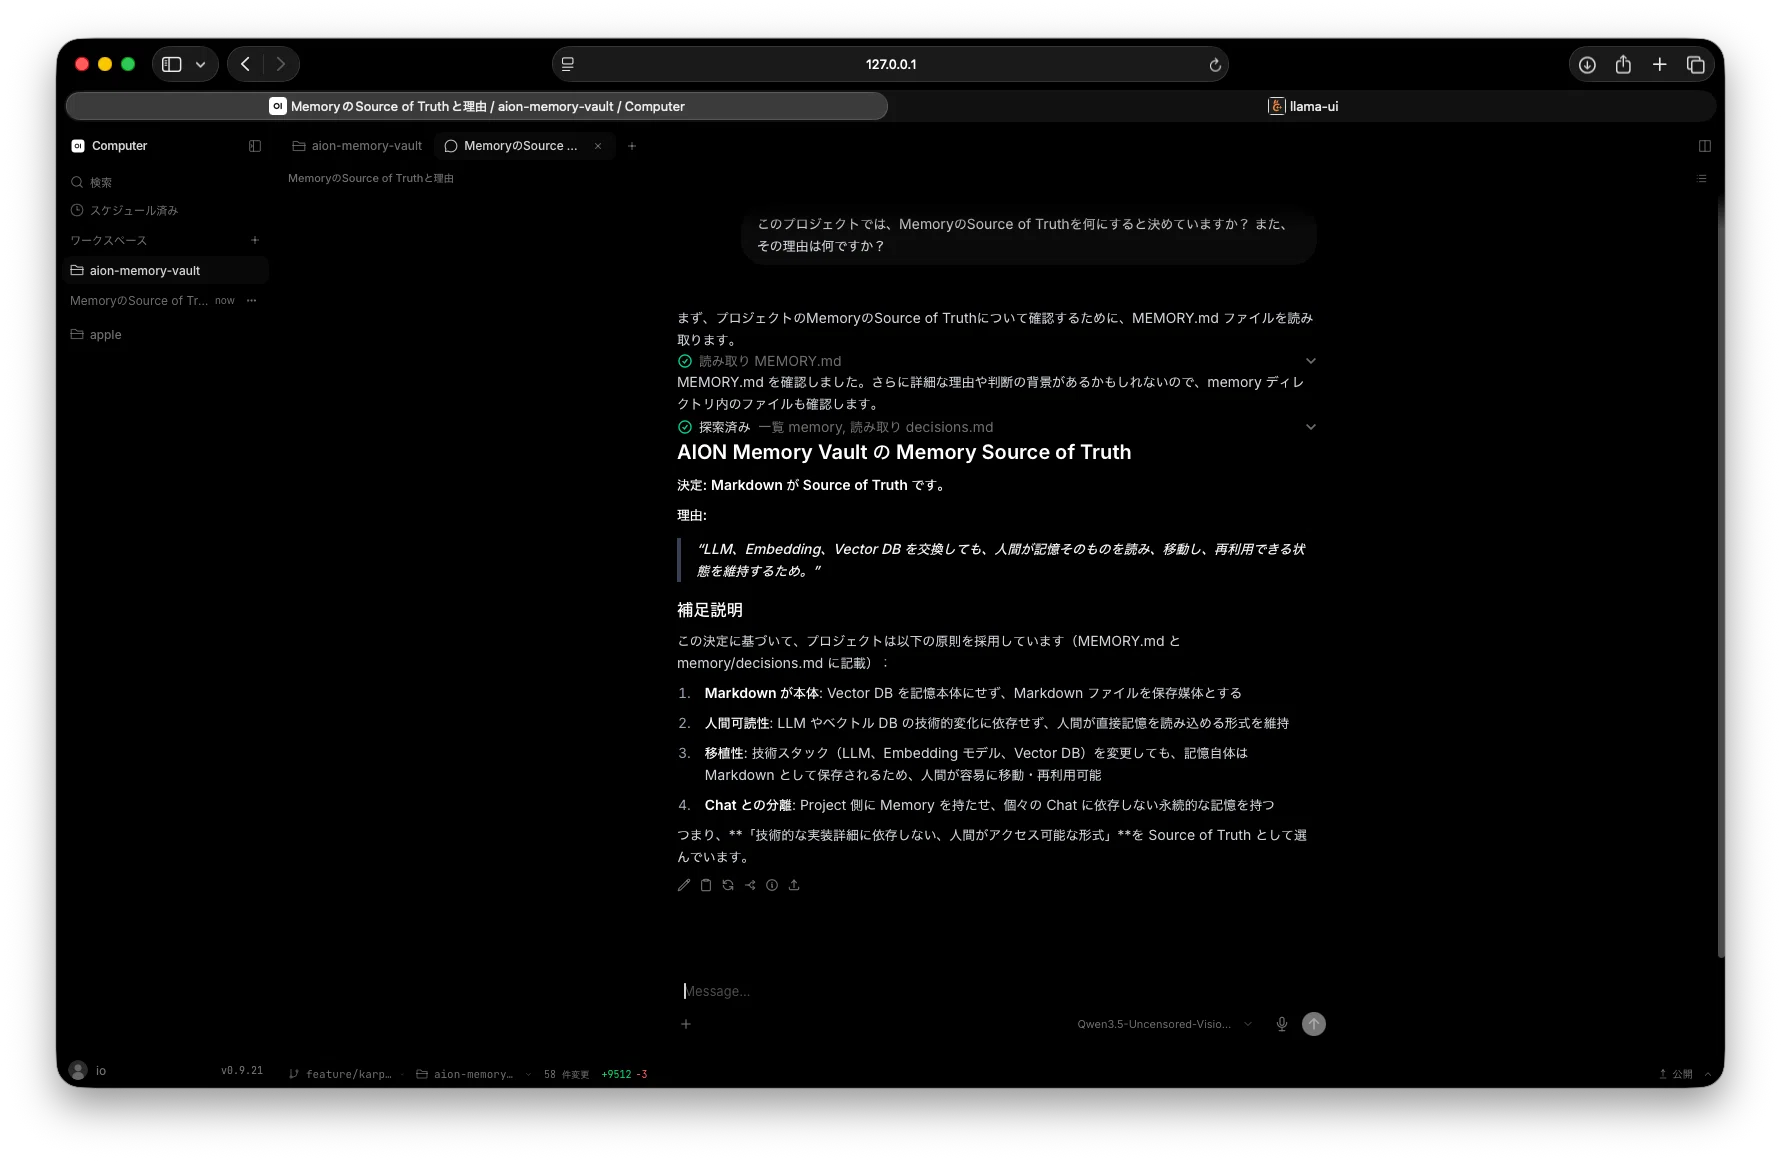Click the 127.0.0.1 address bar
Viewport: 1781px width, 1162px height.
(890, 64)
